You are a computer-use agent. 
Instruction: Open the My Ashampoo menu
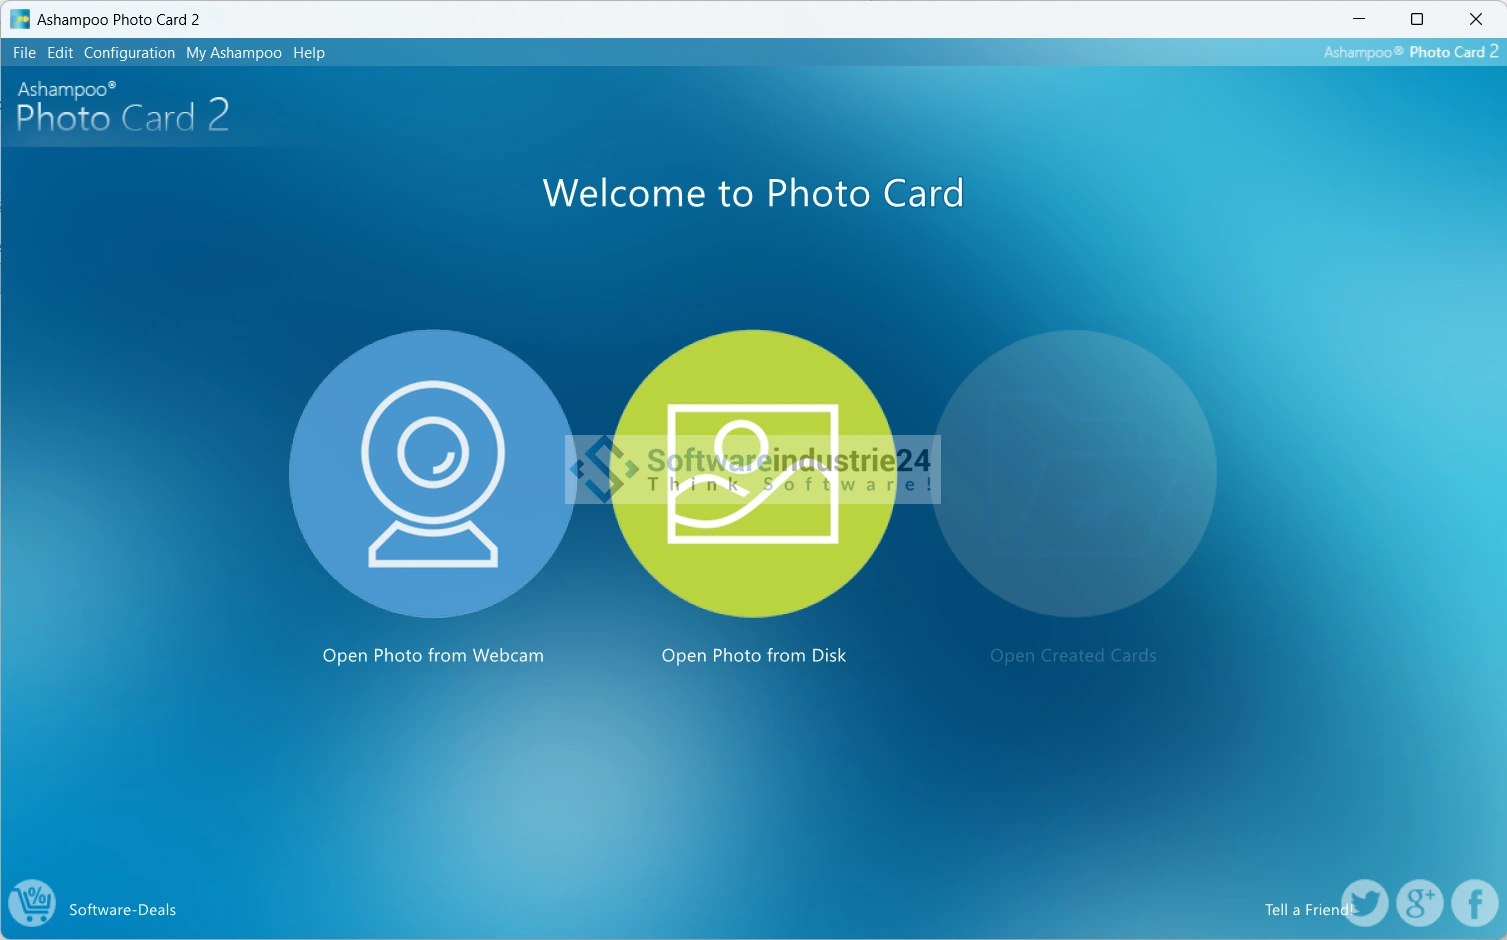pos(234,53)
